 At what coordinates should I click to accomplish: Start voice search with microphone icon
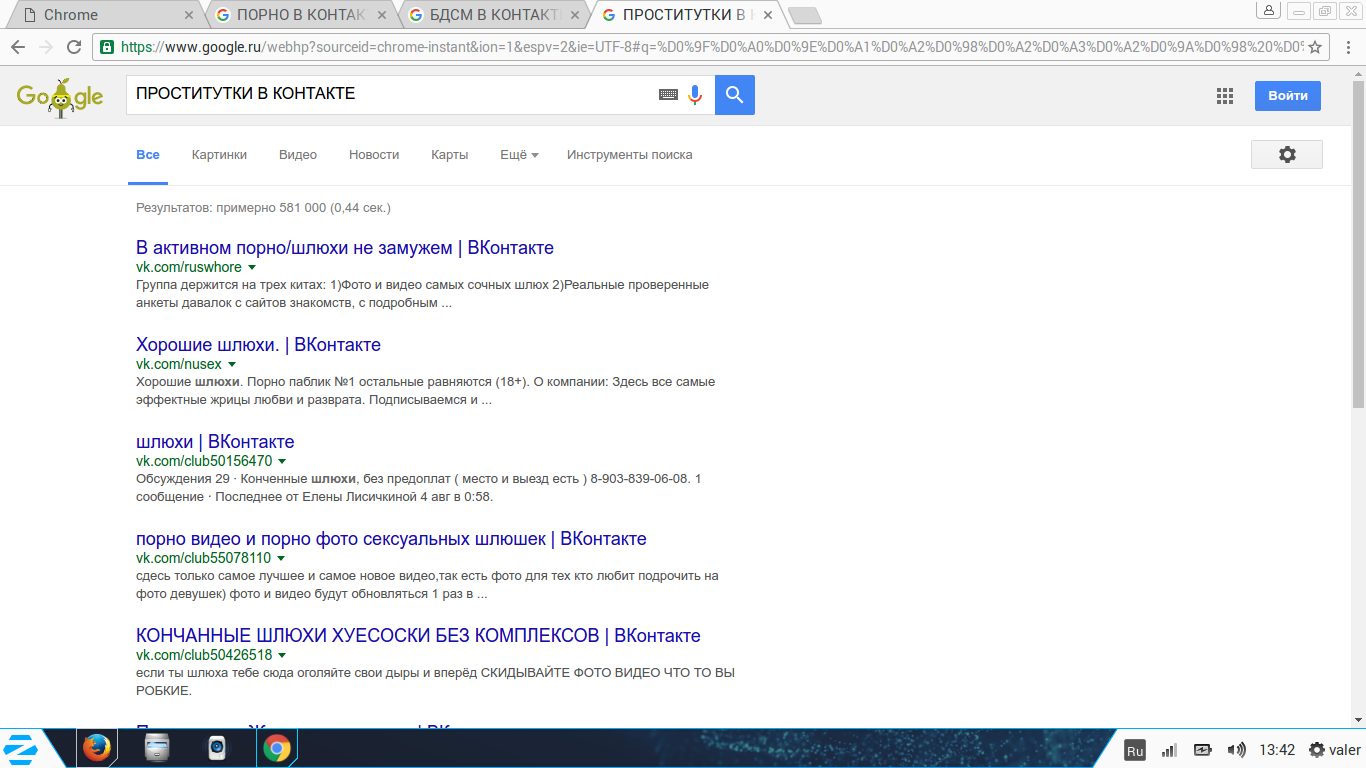click(x=695, y=95)
